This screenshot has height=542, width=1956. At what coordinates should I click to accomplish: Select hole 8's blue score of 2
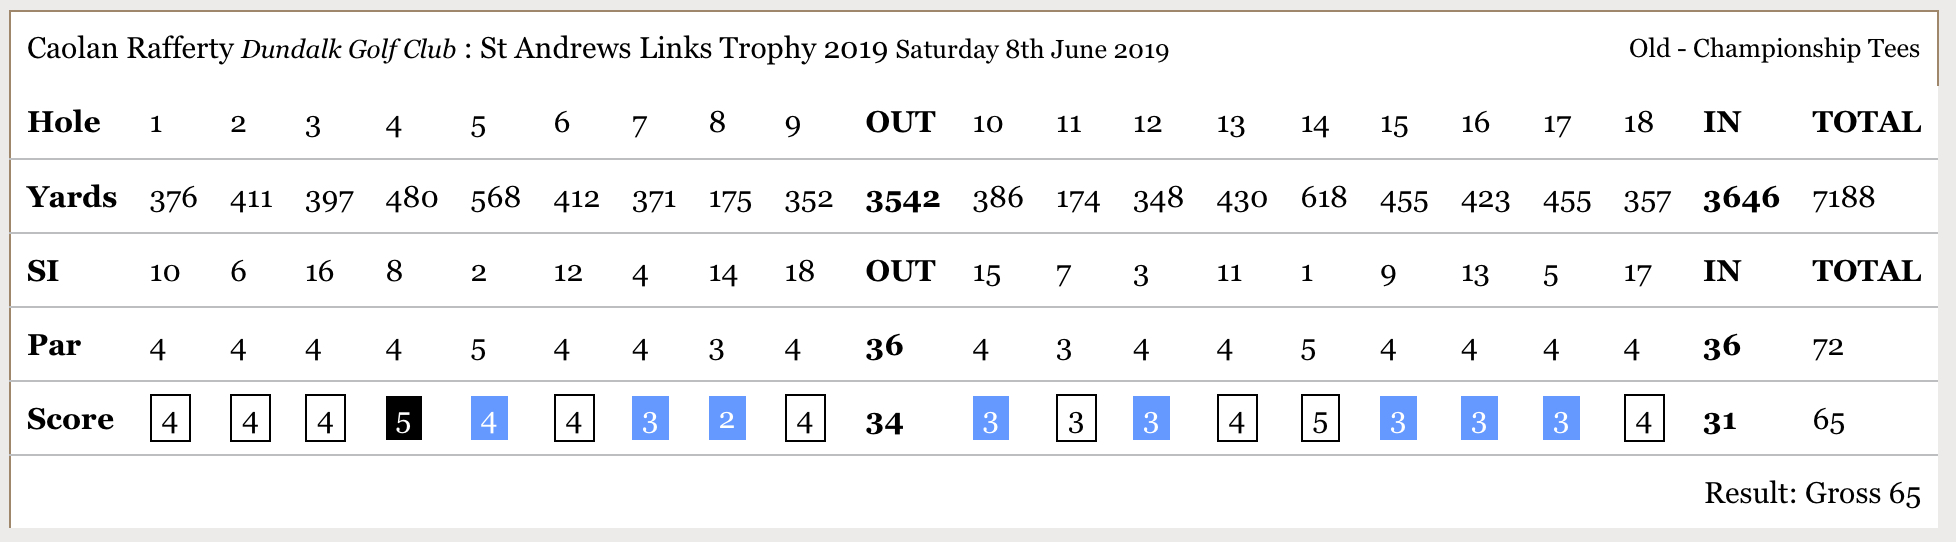[x=727, y=418]
